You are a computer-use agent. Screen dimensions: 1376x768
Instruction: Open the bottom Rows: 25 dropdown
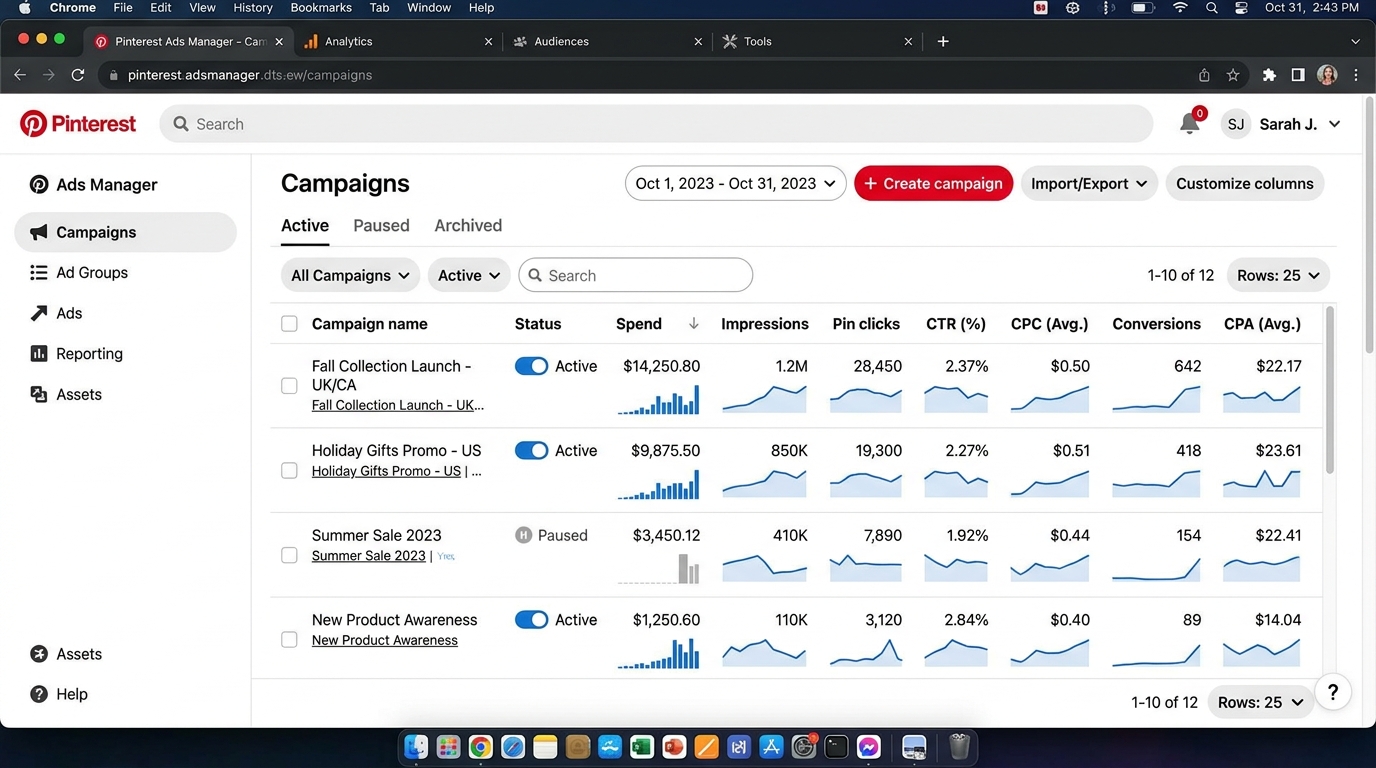click(1260, 702)
